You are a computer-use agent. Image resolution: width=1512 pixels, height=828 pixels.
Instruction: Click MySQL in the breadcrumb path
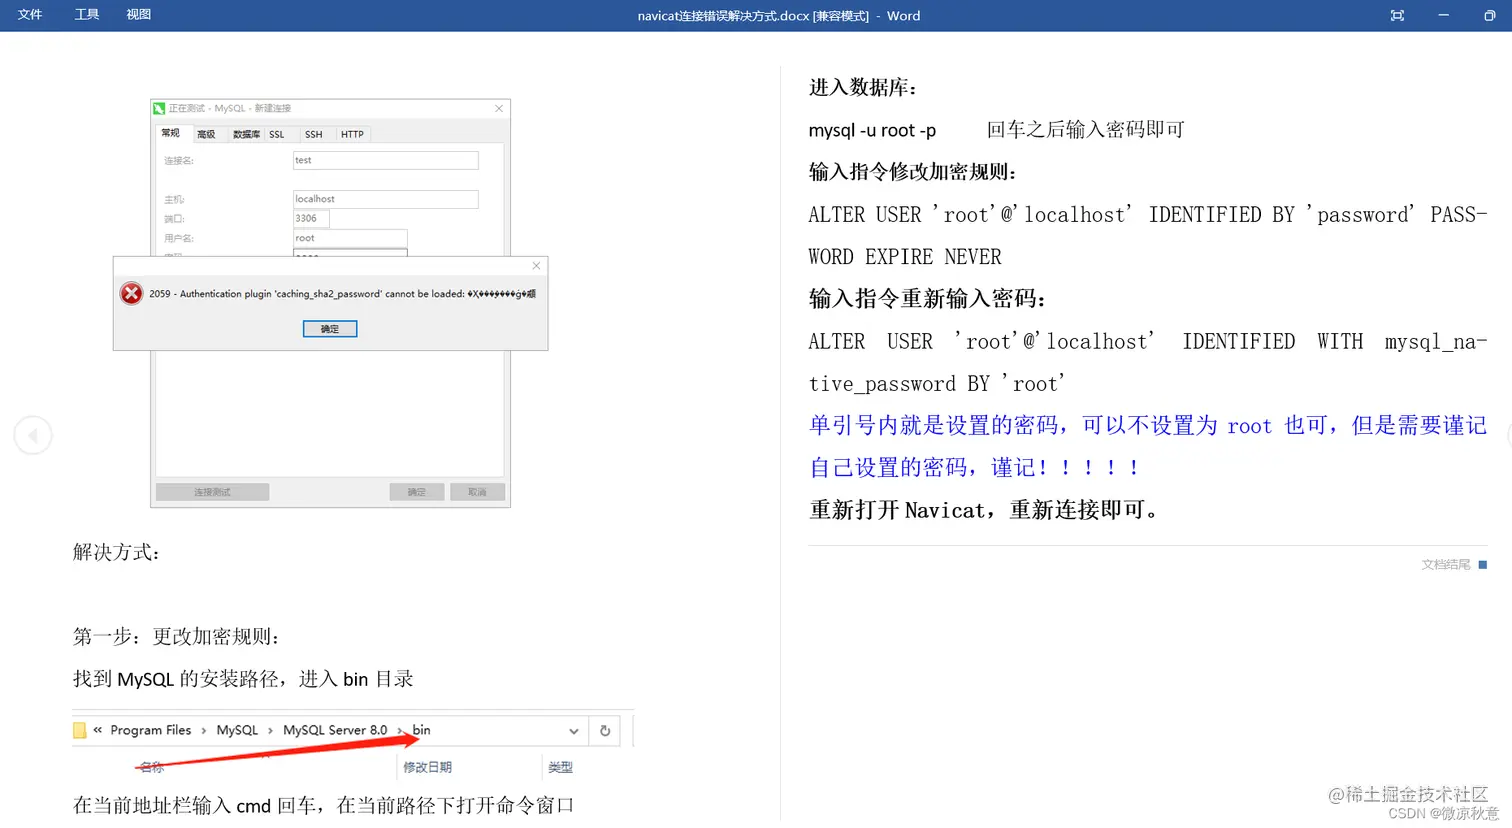coord(237,730)
